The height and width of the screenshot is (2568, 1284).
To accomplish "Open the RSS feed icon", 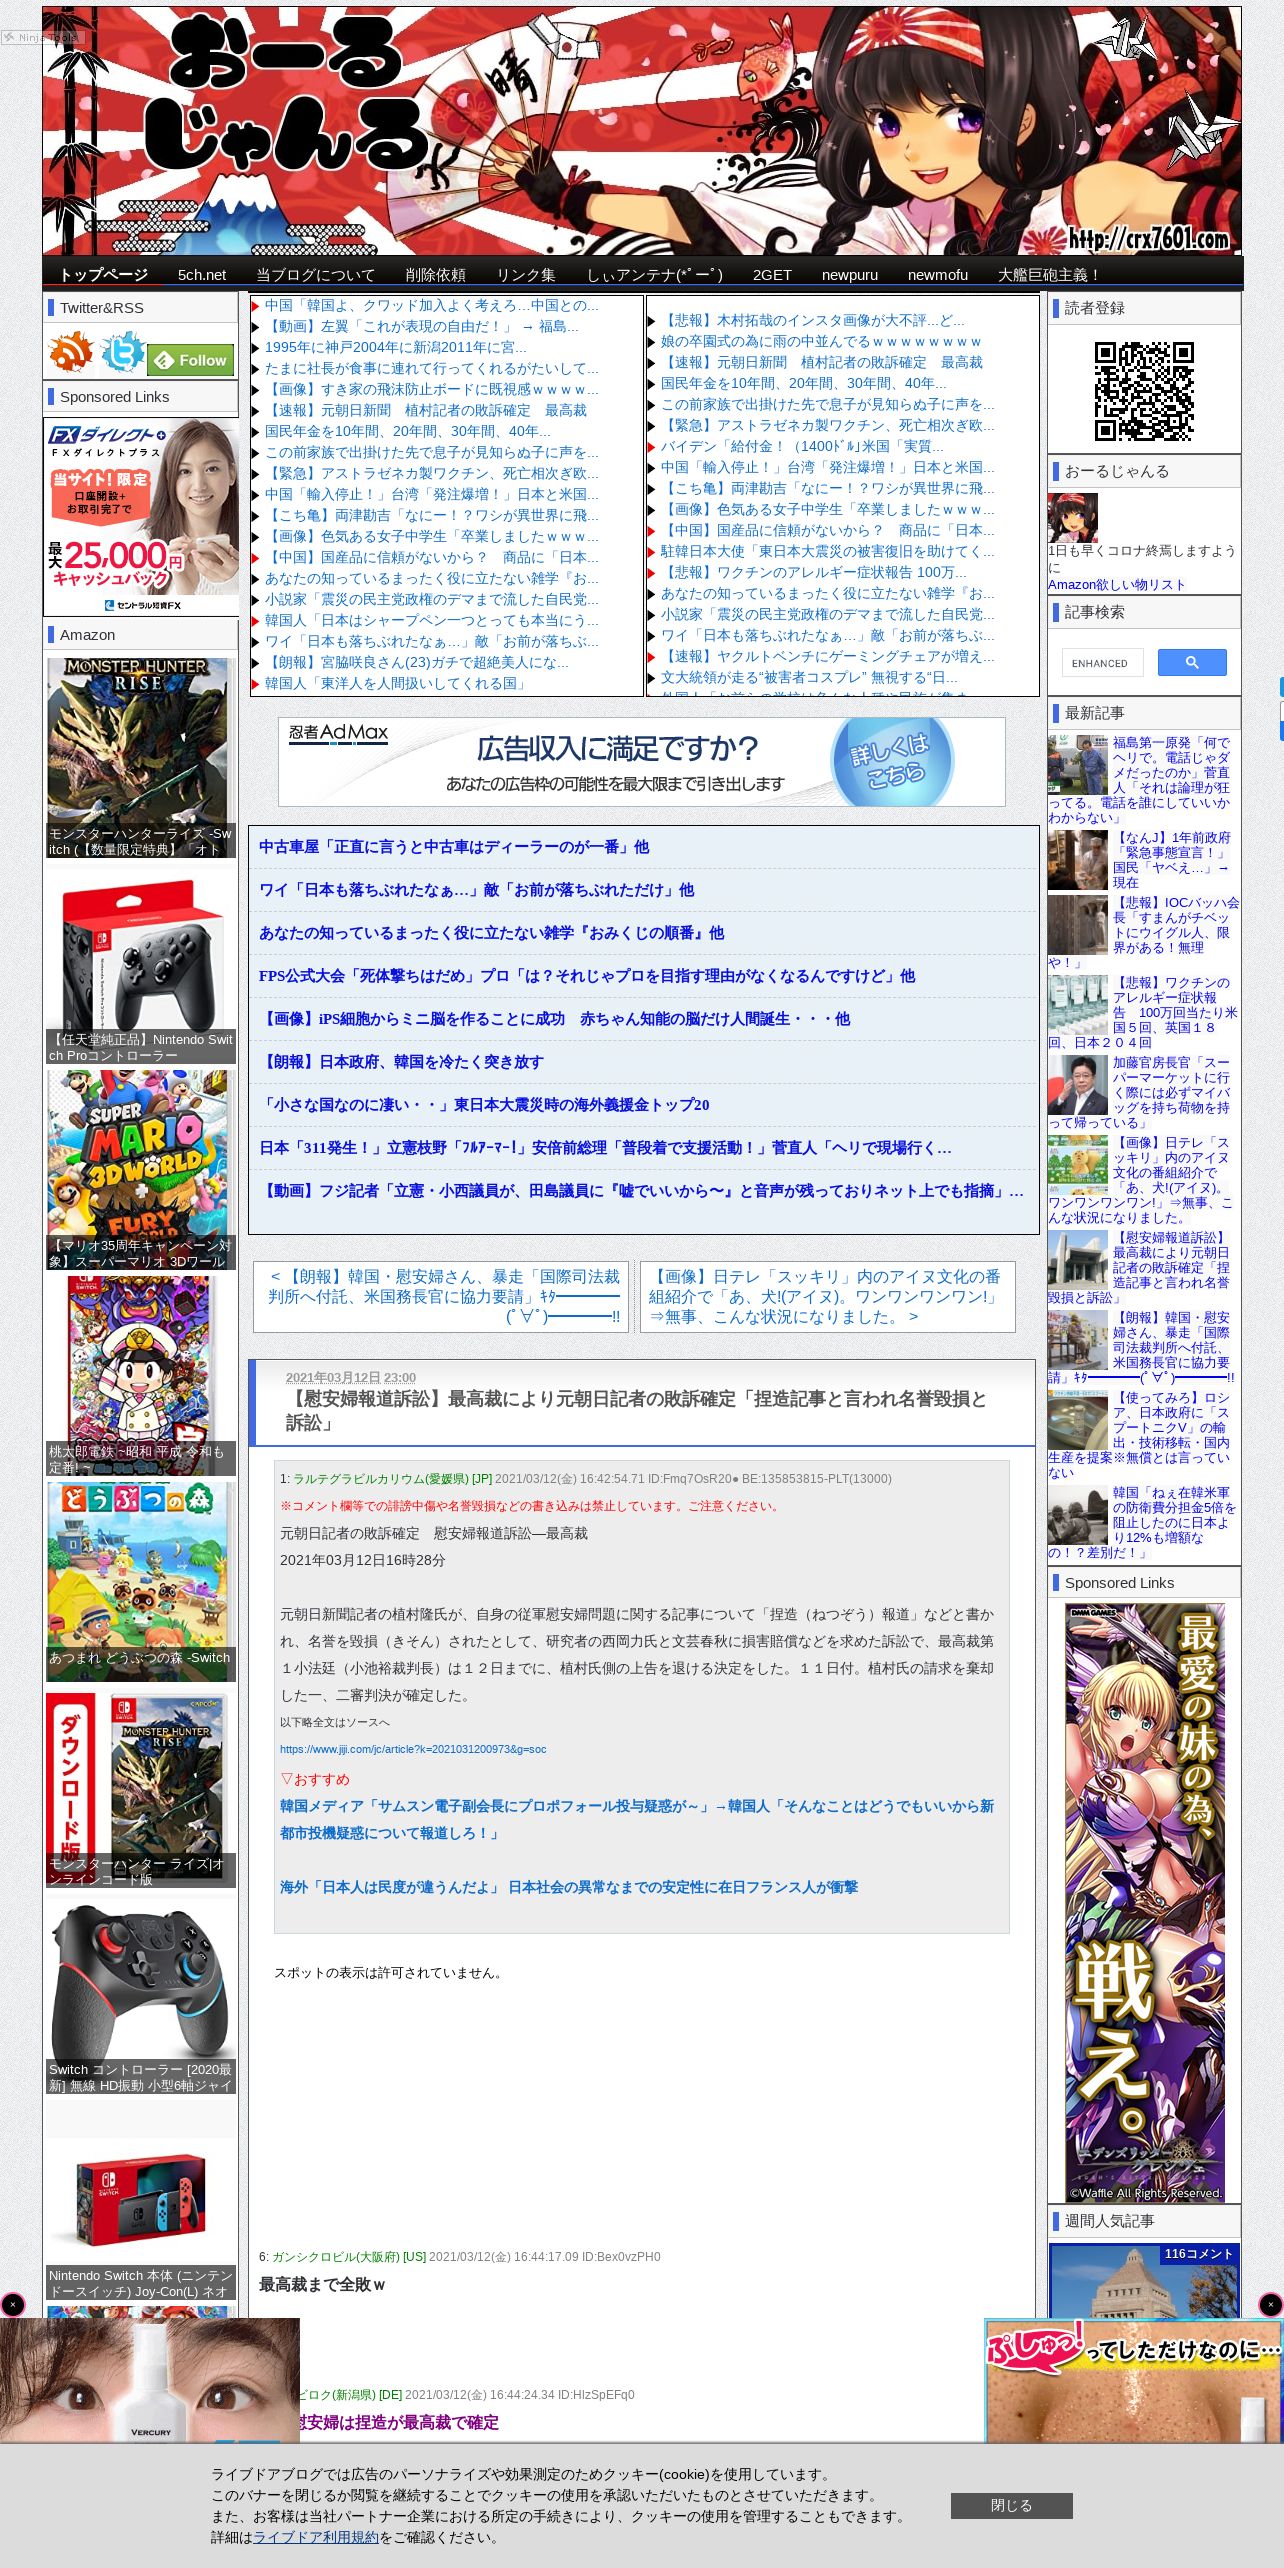I will [71, 353].
